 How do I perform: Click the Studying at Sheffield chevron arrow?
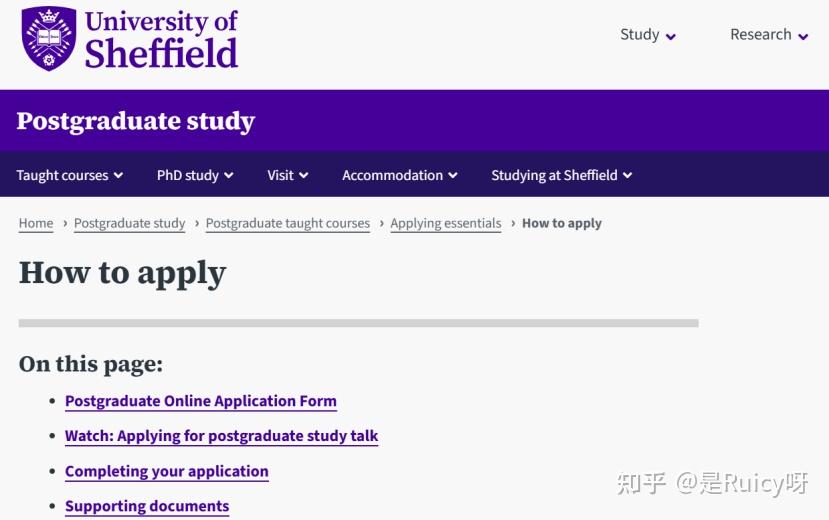[x=627, y=175]
